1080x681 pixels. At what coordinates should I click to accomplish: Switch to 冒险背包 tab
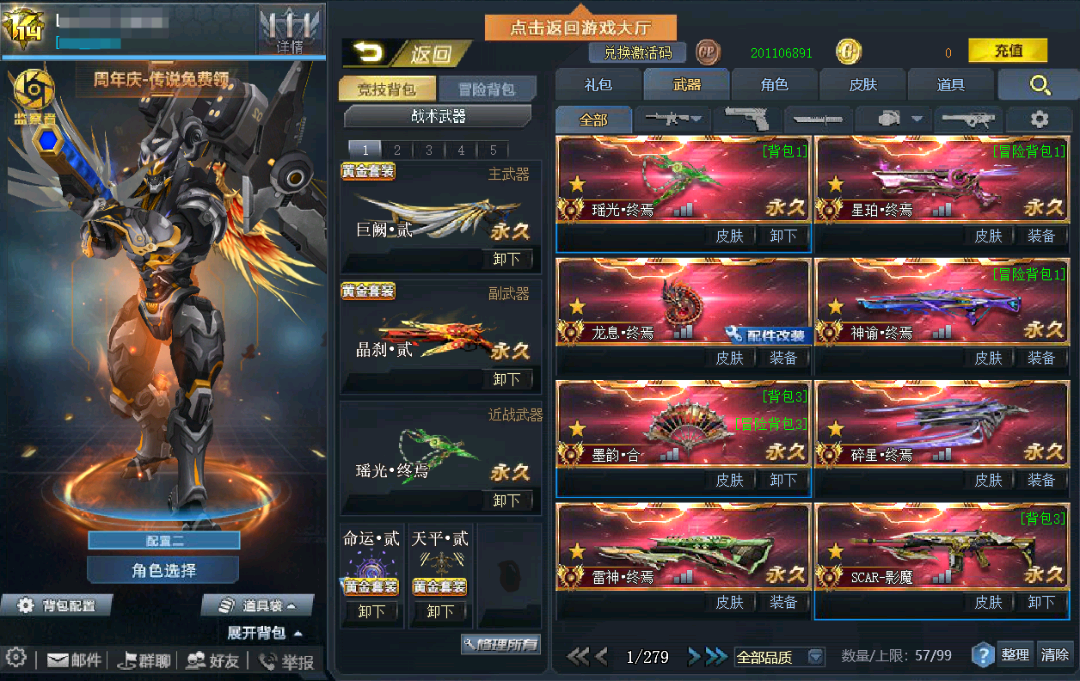pyautogui.click(x=486, y=89)
